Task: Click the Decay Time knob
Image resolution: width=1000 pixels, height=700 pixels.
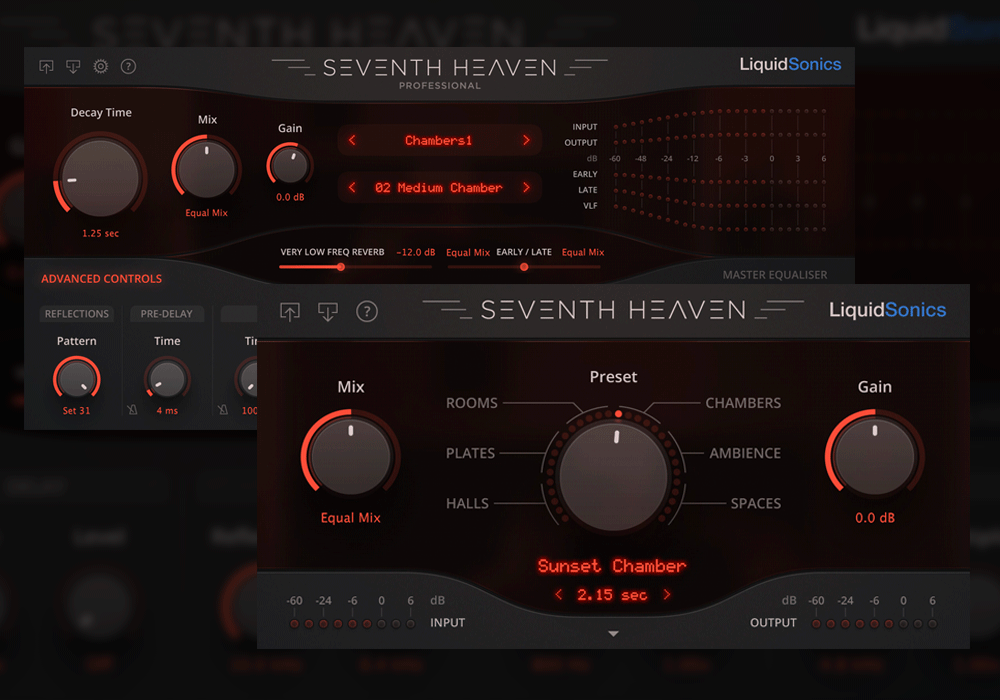Action: [101, 177]
